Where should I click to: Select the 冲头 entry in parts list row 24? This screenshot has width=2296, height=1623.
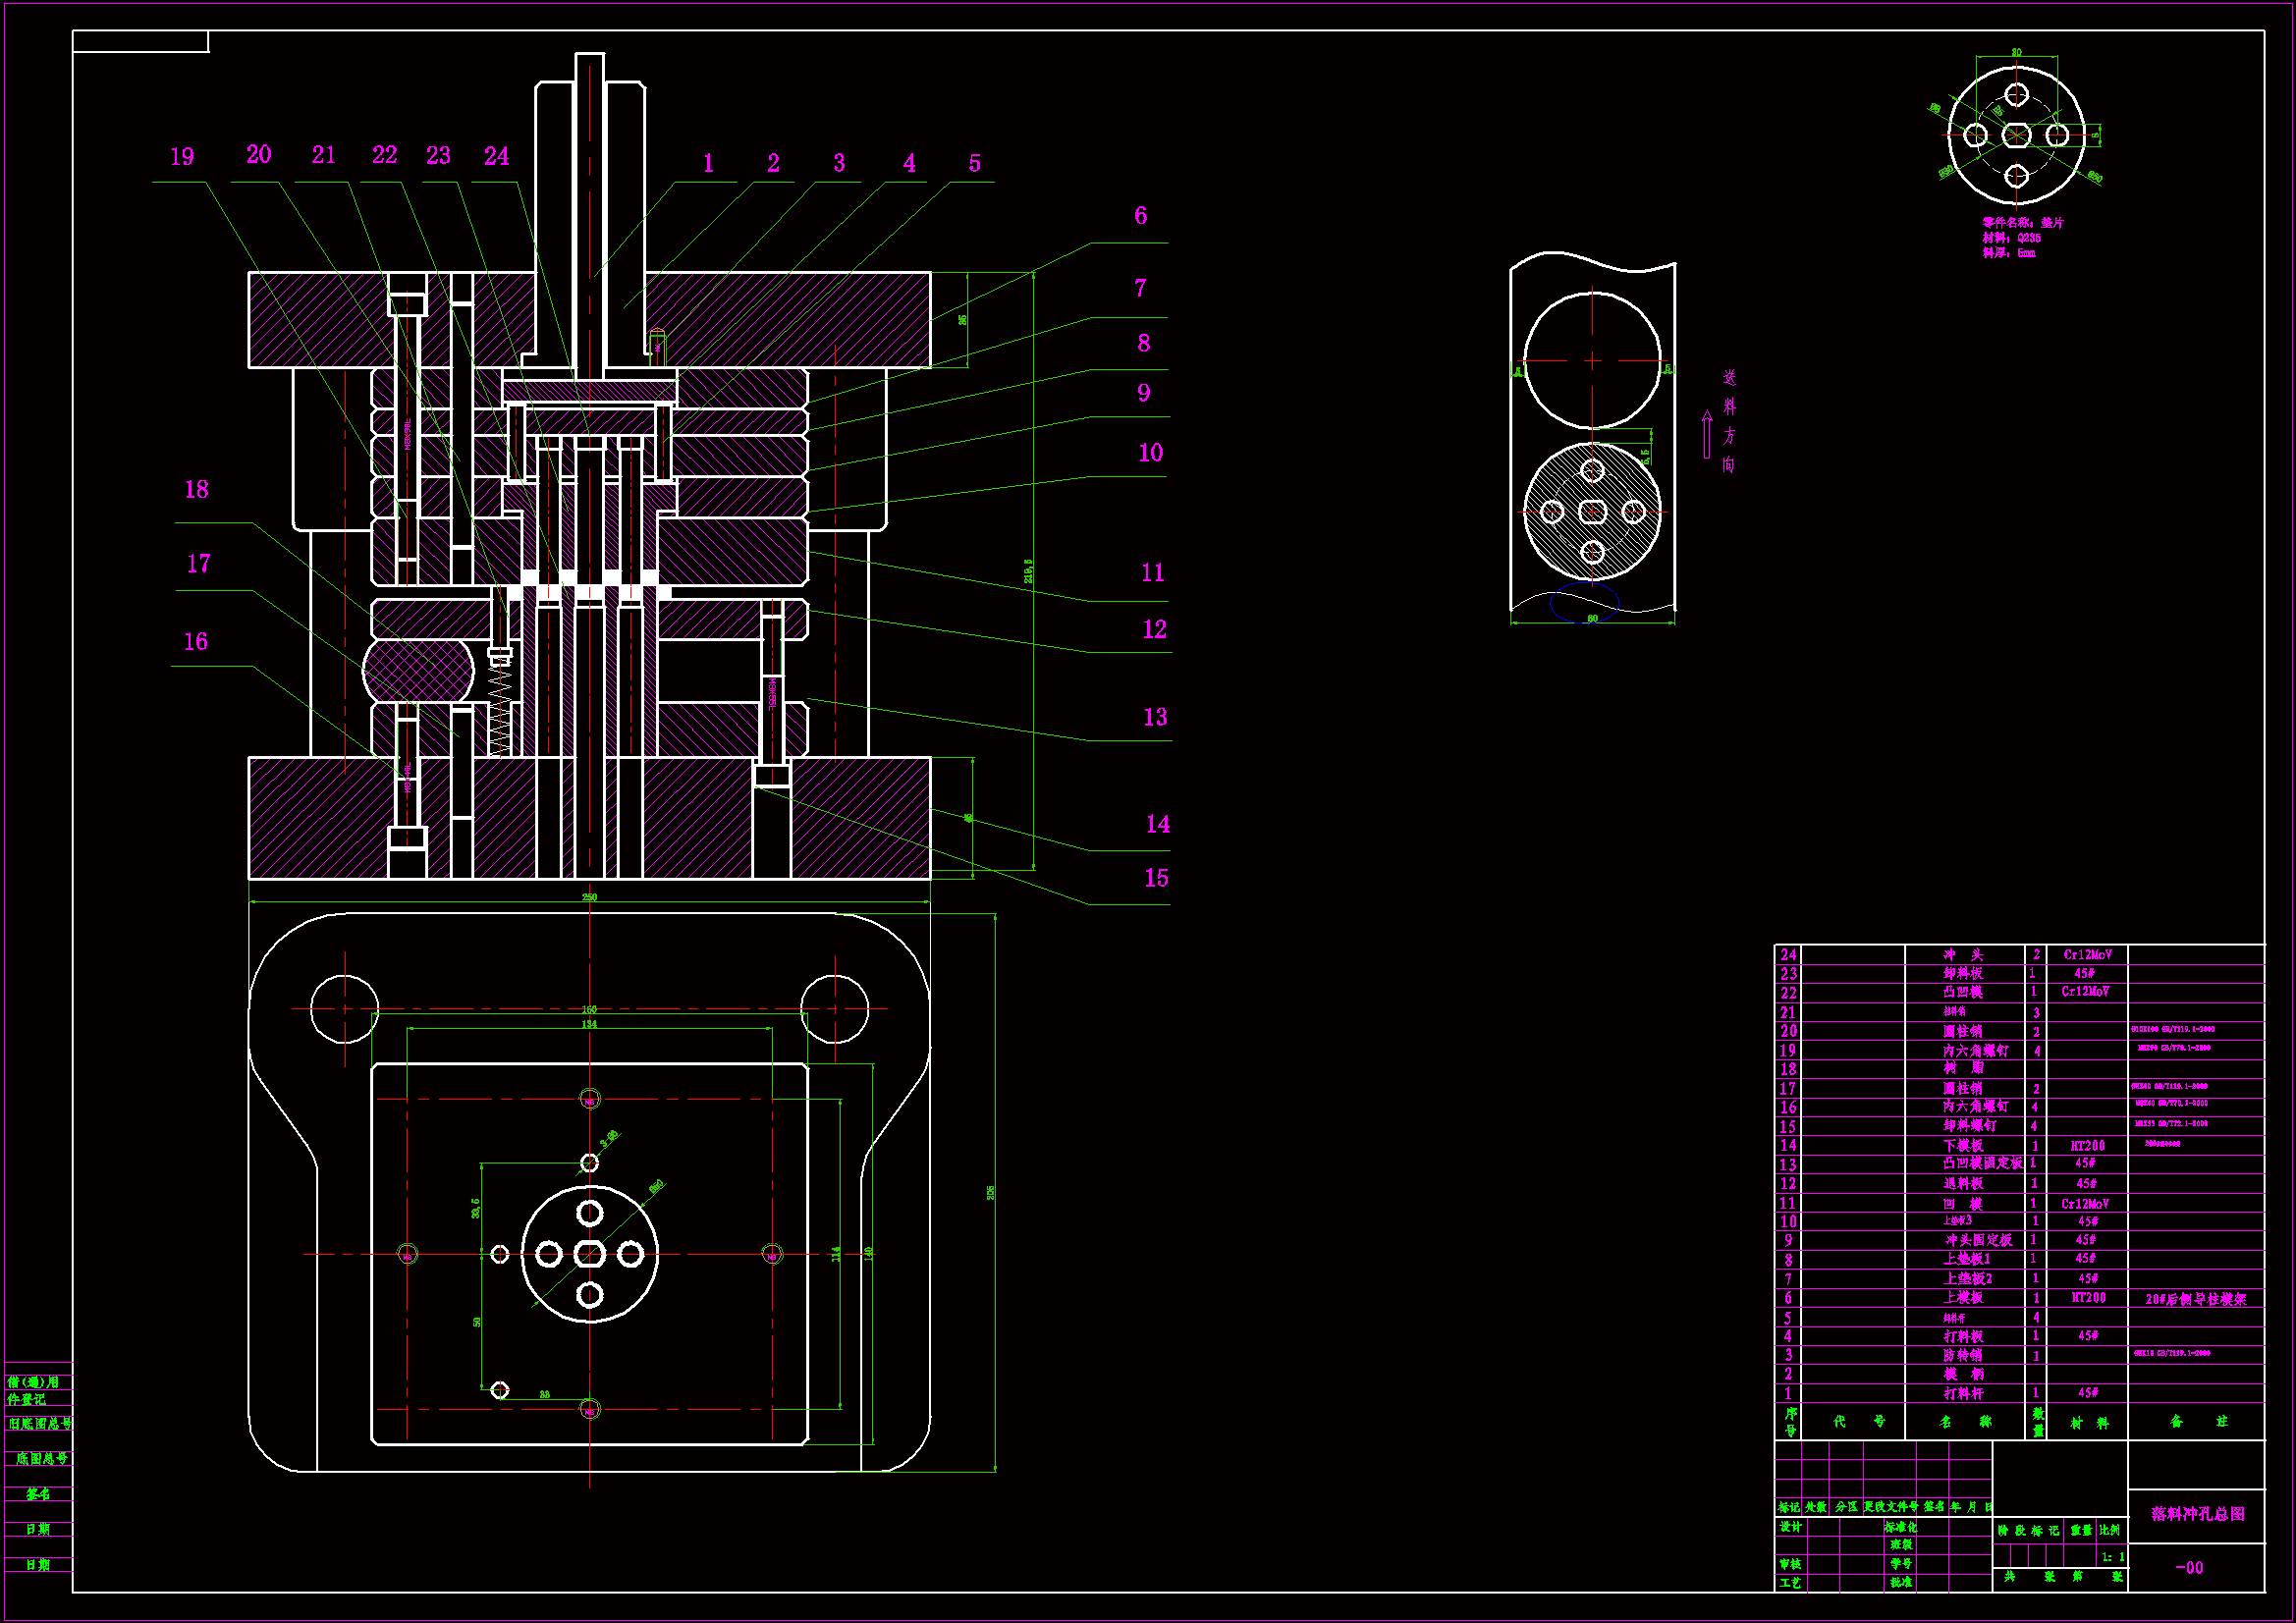[1963, 955]
